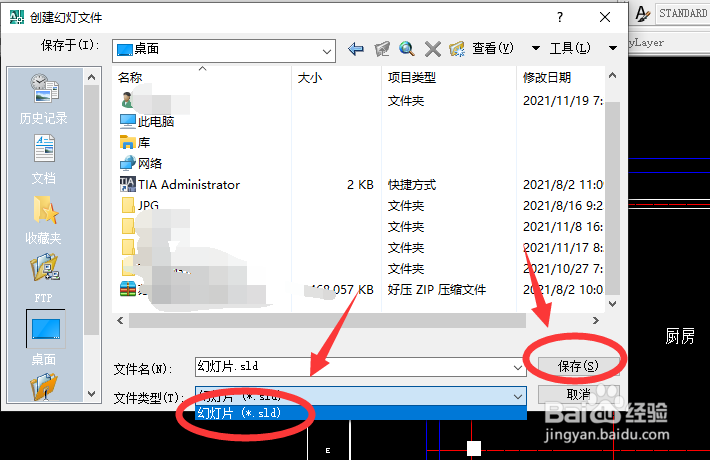
Task: Click the 厨房 label in AutoCAD drawing
Action: [x=680, y=336]
